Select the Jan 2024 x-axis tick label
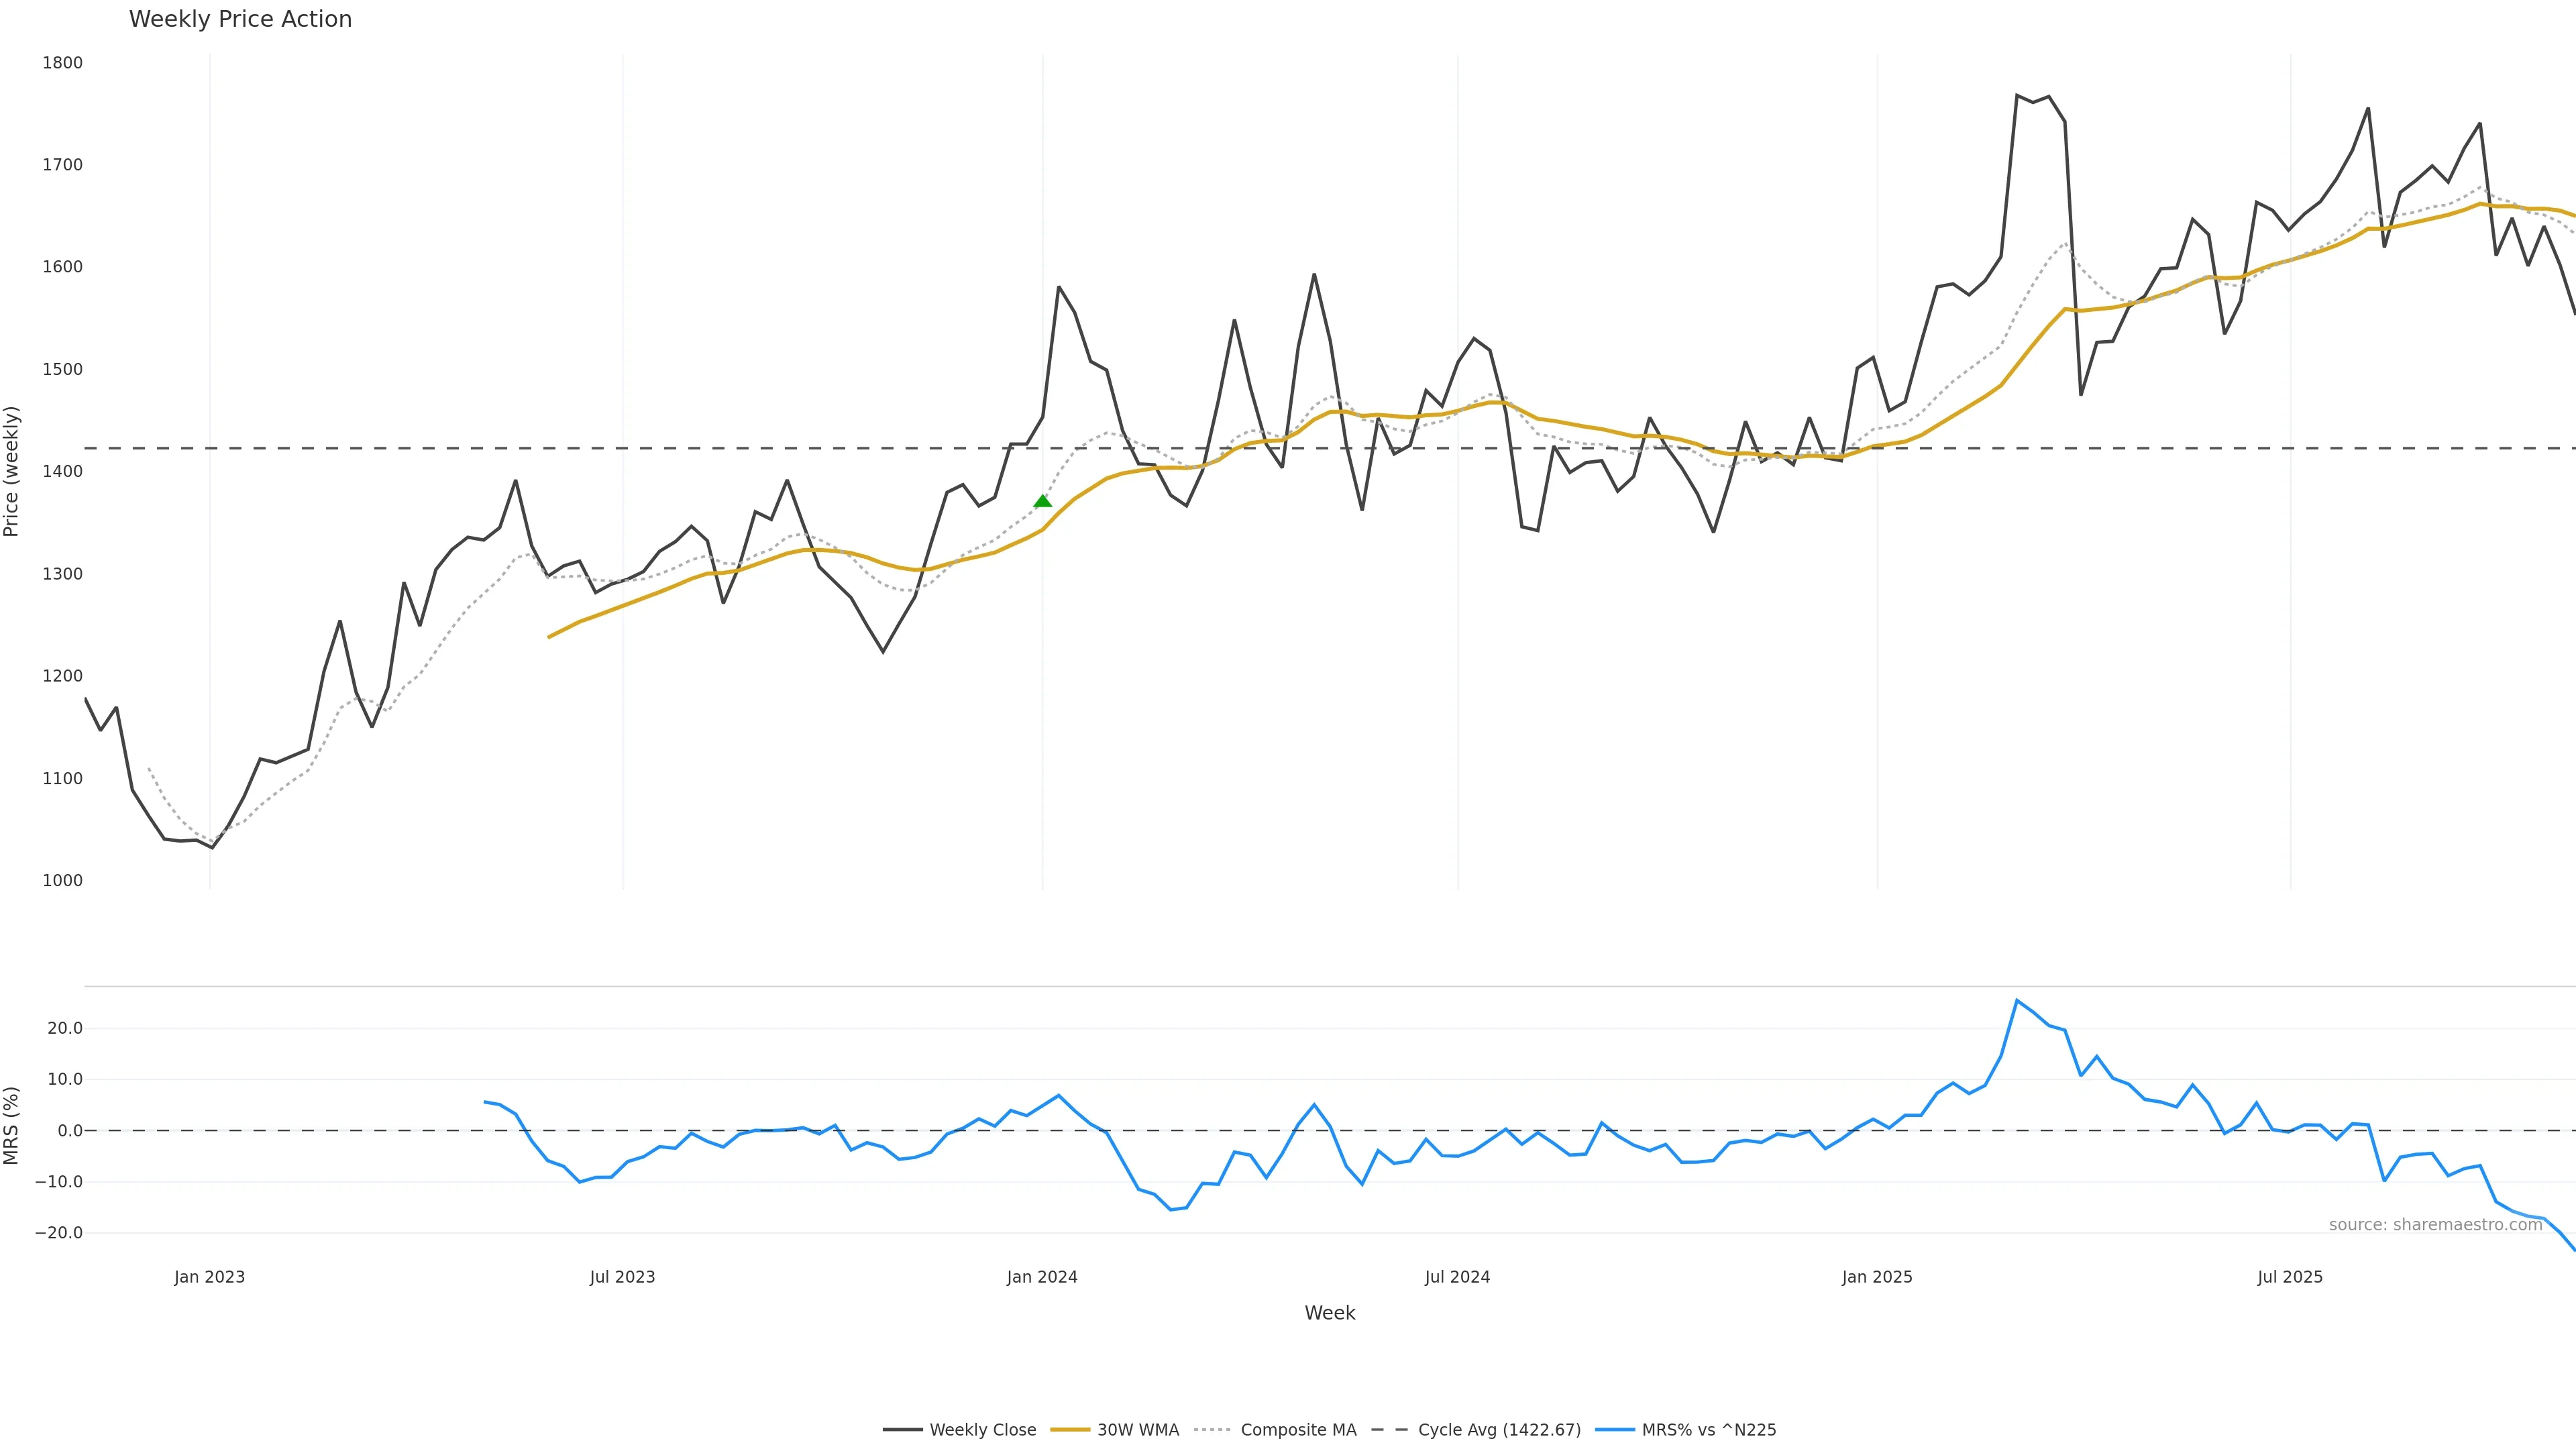This screenshot has width=2576, height=1449. 1042,1277
